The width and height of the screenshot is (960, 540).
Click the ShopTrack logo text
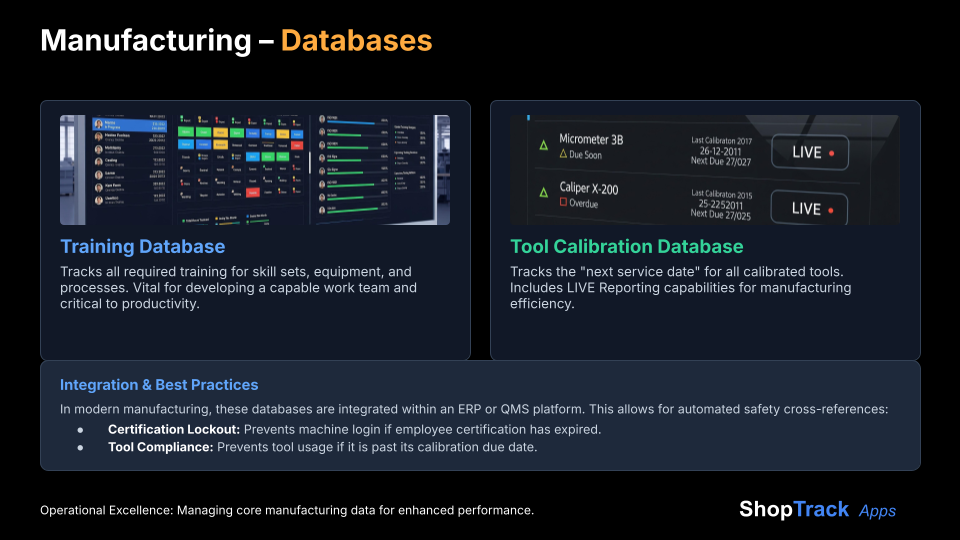[x=794, y=509]
